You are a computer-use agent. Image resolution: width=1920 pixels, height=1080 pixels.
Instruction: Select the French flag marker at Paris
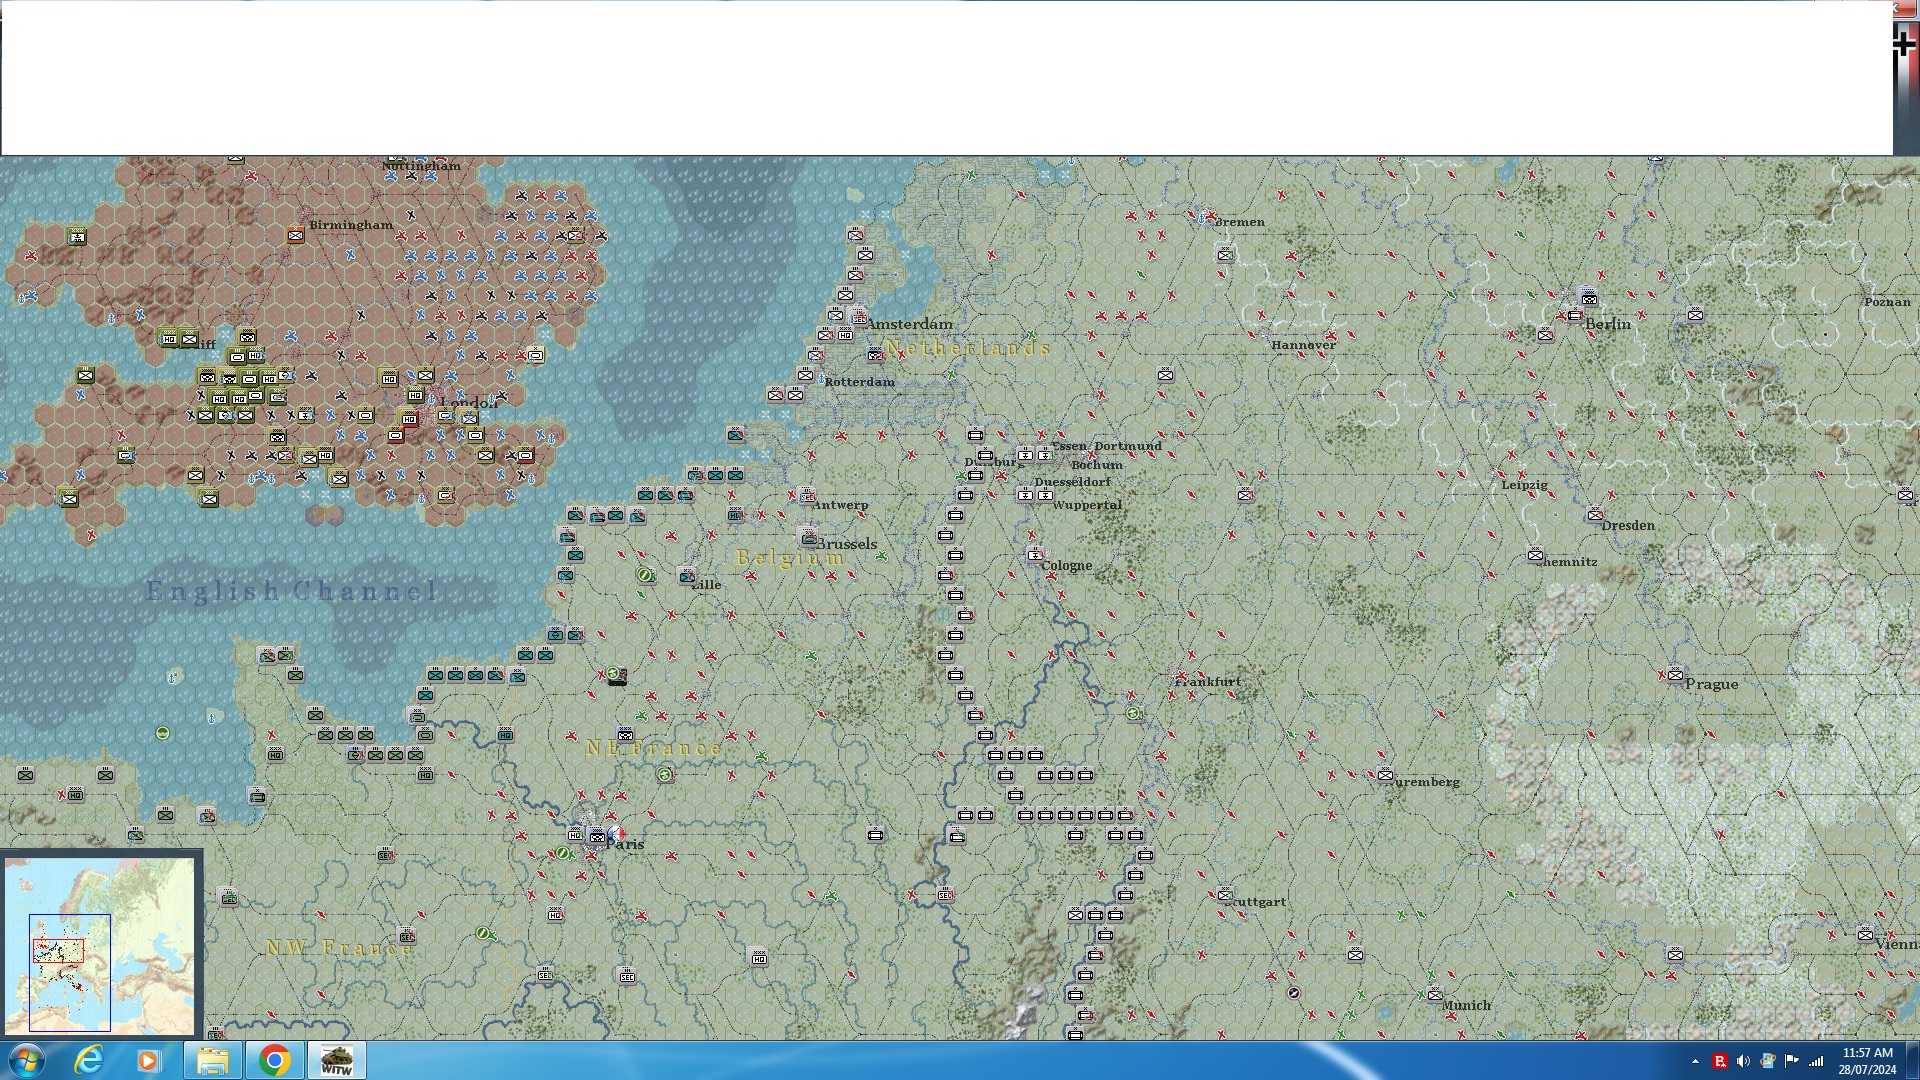[x=616, y=833]
